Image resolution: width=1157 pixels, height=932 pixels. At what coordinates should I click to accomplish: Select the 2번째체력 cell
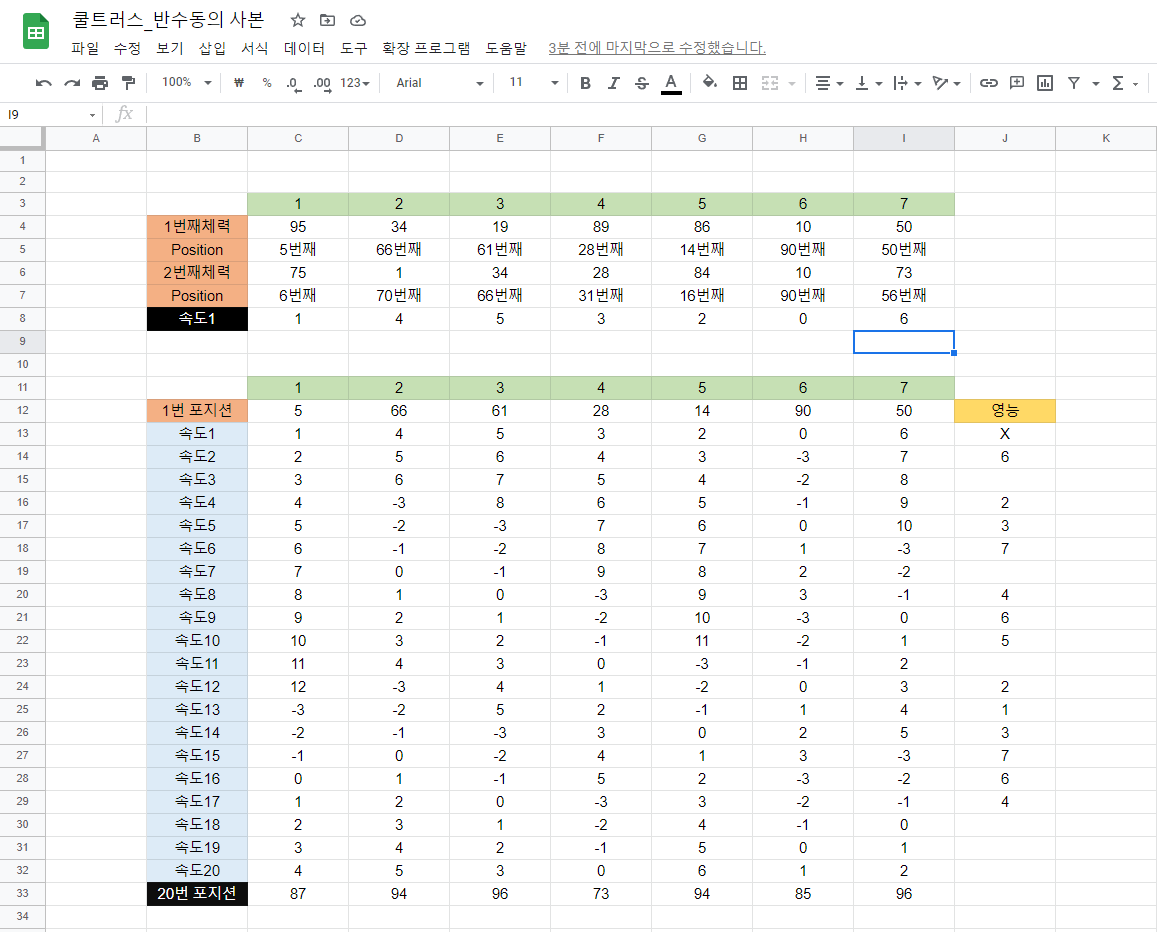pyautogui.click(x=197, y=272)
